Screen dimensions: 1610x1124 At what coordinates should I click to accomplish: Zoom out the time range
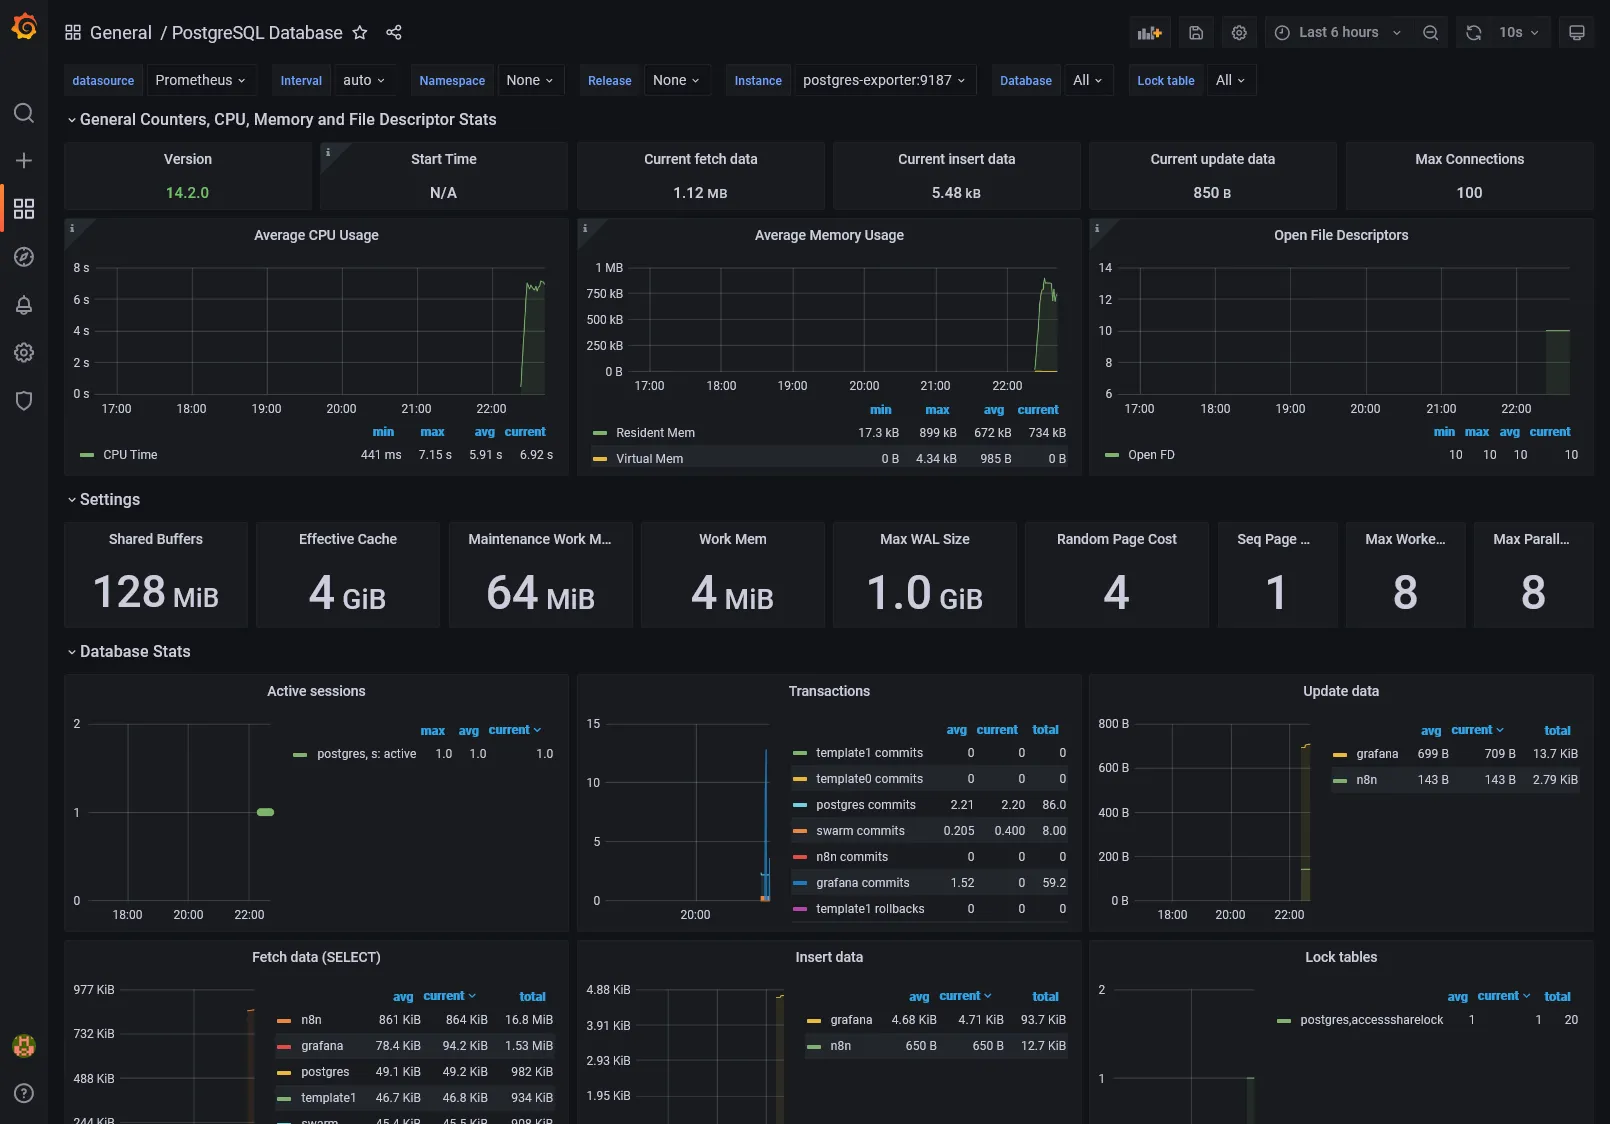[1430, 32]
